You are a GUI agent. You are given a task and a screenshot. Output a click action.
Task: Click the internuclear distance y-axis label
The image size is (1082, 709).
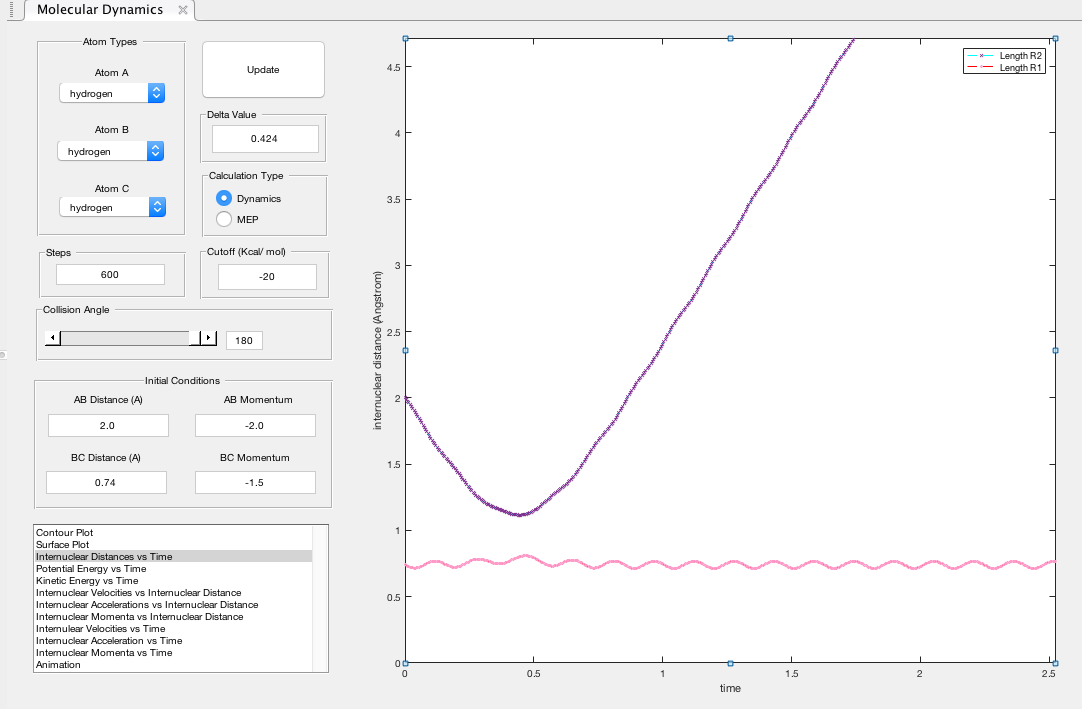[377, 351]
